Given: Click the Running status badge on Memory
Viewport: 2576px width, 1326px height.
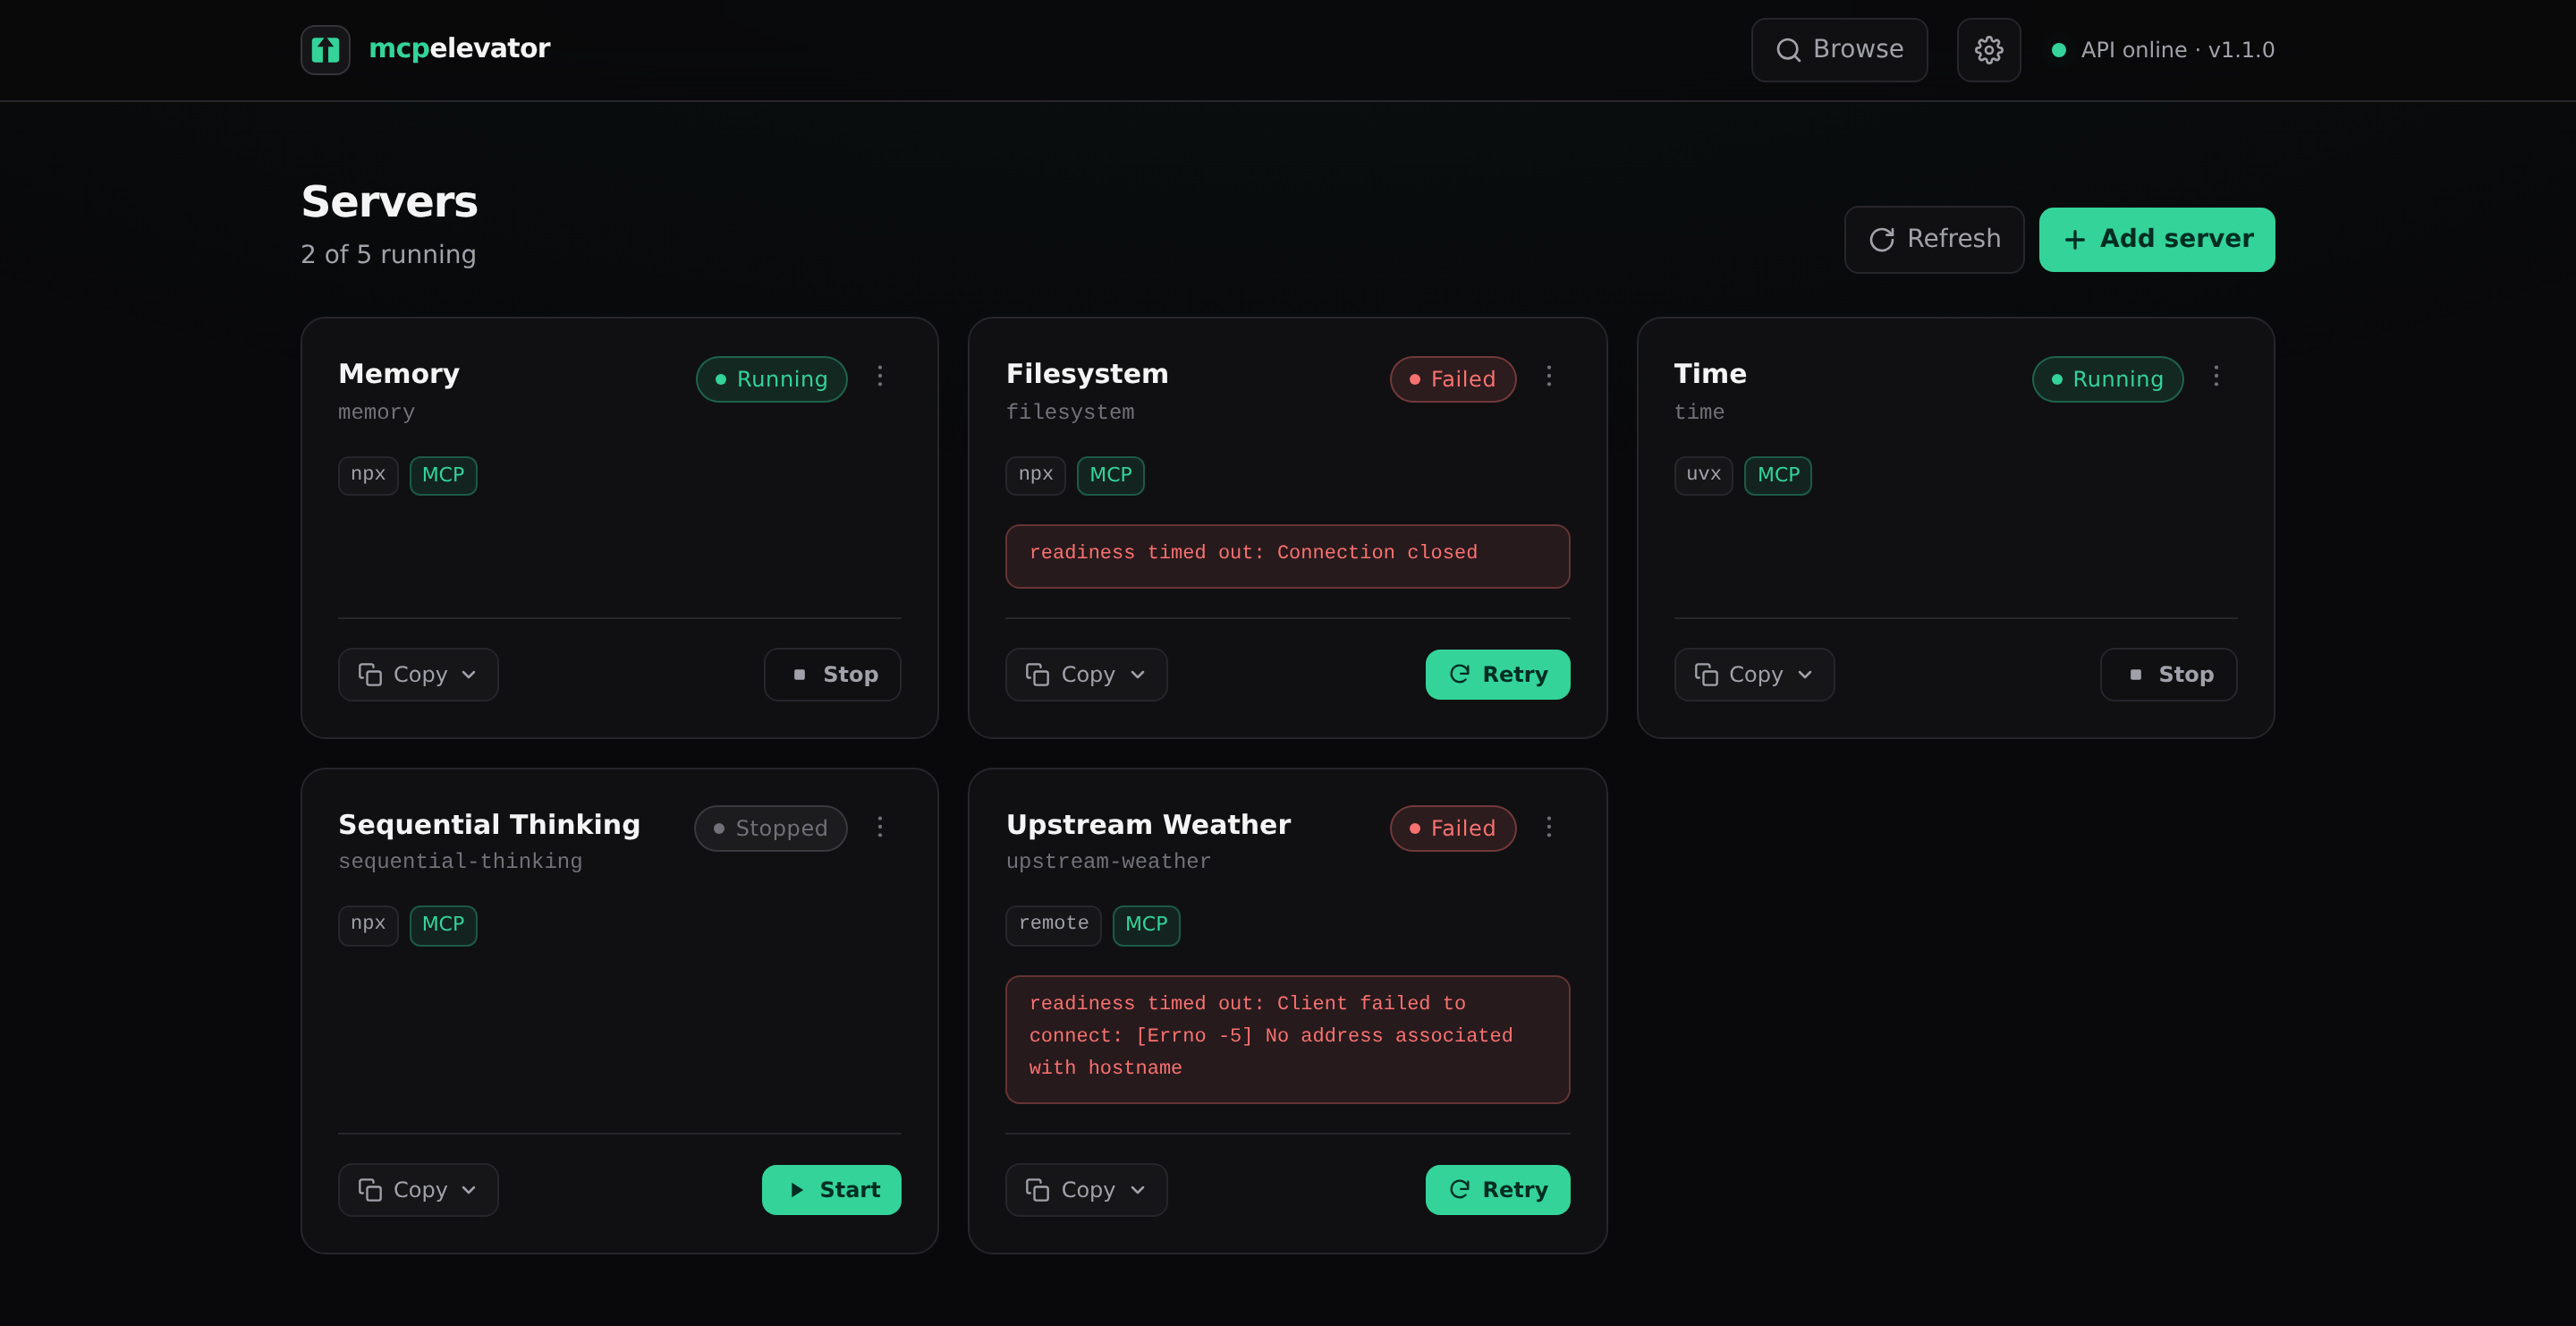Looking at the screenshot, I should click(771, 379).
